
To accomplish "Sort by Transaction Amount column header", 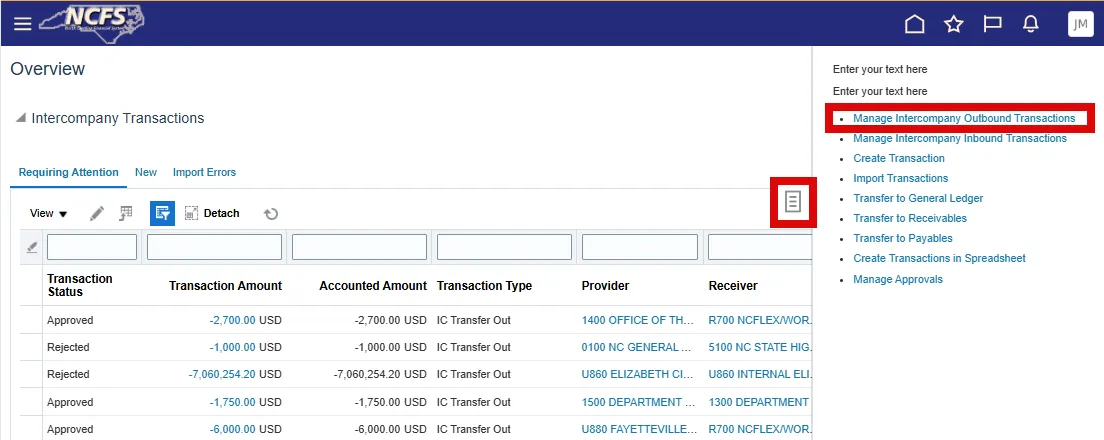I will (225, 286).
